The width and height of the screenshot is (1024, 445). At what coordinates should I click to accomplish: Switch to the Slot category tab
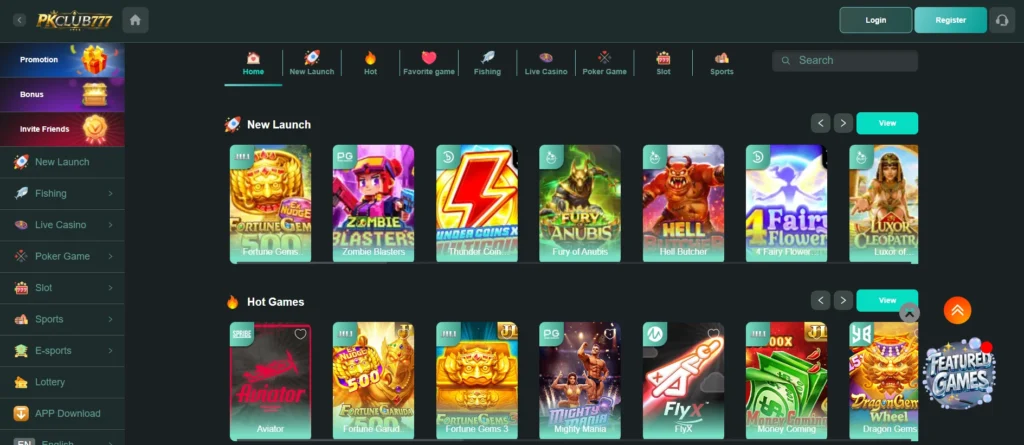point(664,63)
